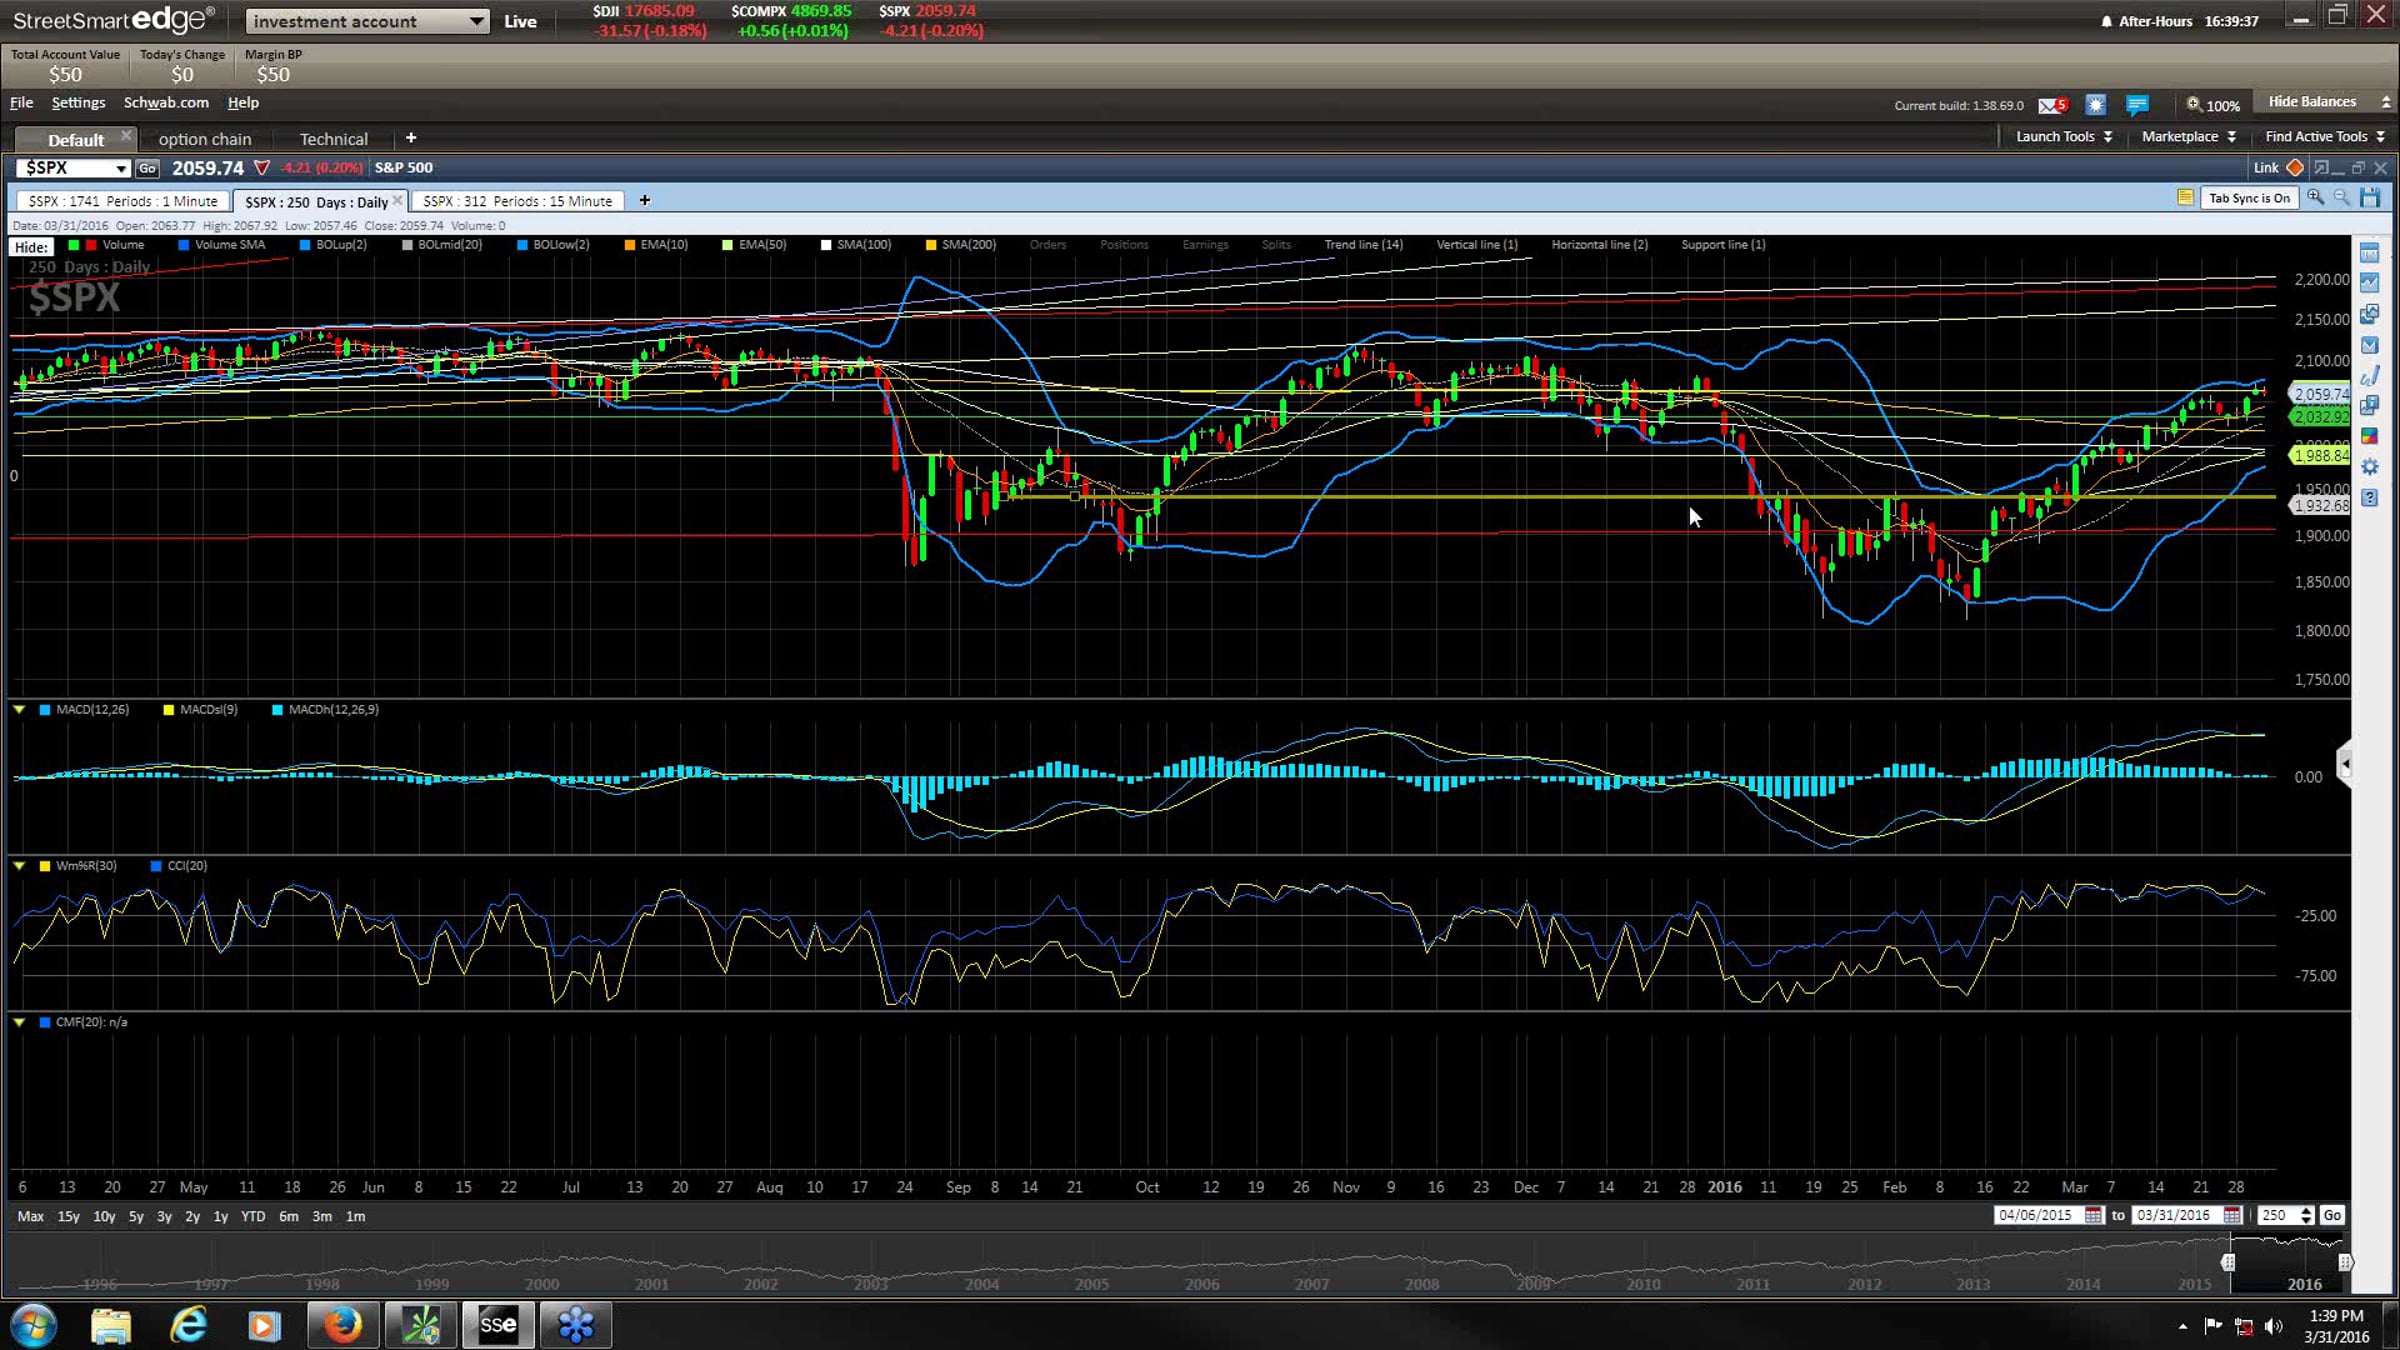
Task: Switch to the option chain tab
Action: tap(204, 139)
